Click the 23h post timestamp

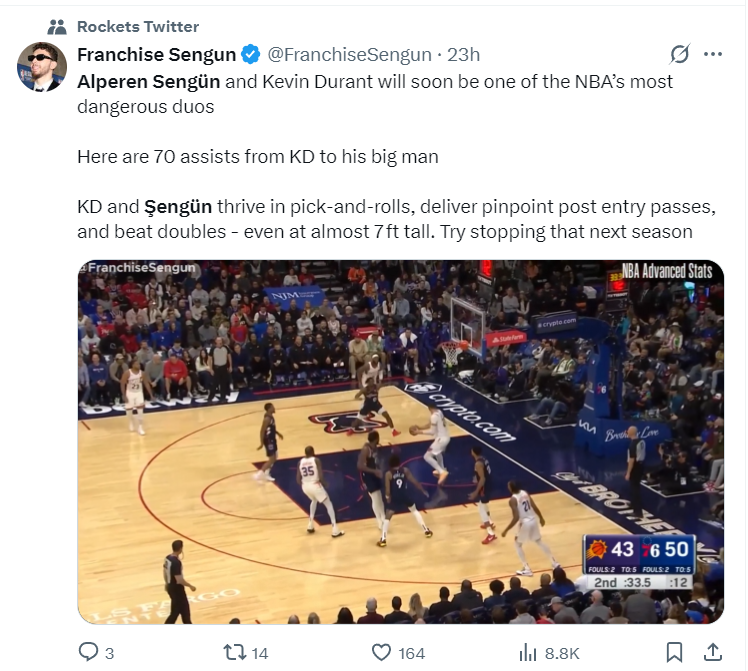tap(464, 54)
